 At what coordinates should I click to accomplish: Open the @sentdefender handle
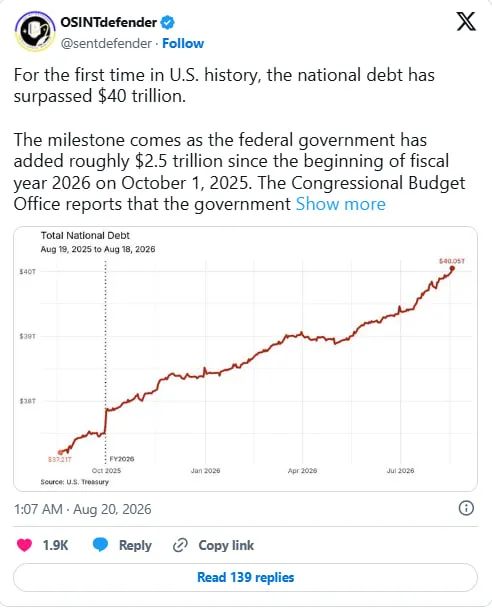pyautogui.click(x=106, y=43)
